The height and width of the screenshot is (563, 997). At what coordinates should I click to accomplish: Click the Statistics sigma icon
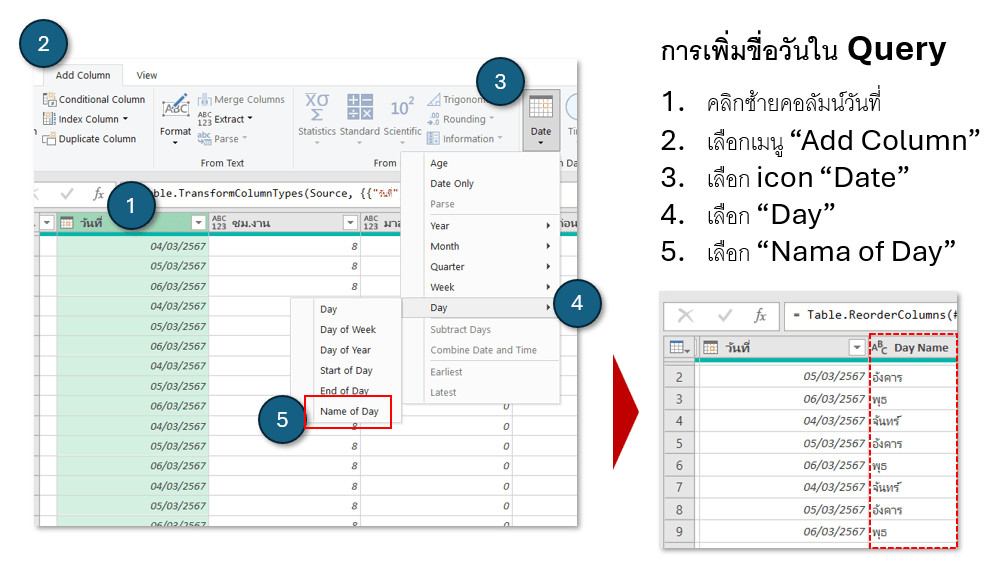tap(317, 107)
